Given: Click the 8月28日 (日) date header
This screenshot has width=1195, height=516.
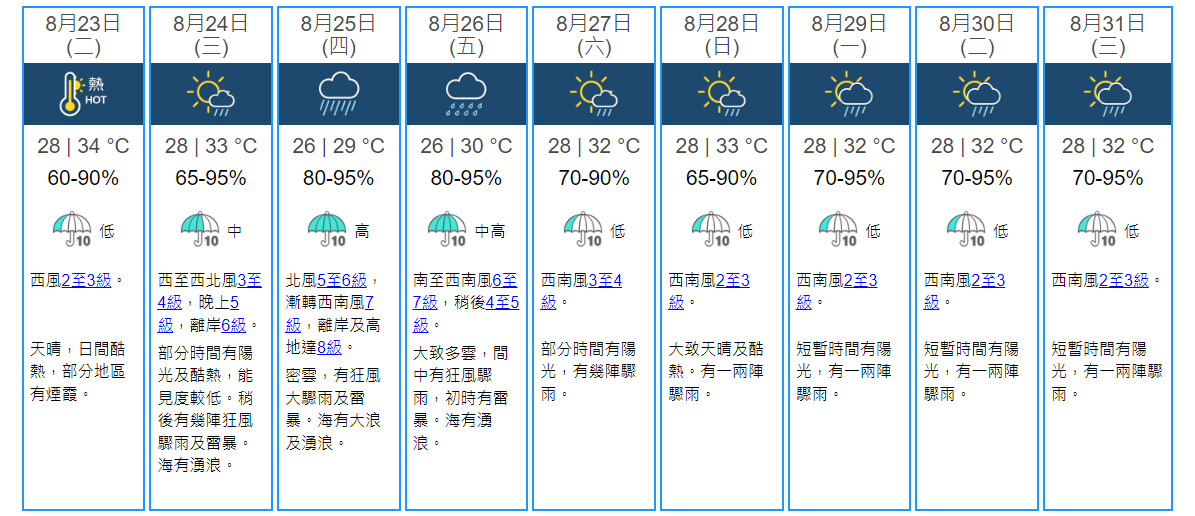Looking at the screenshot, I should point(721,33).
